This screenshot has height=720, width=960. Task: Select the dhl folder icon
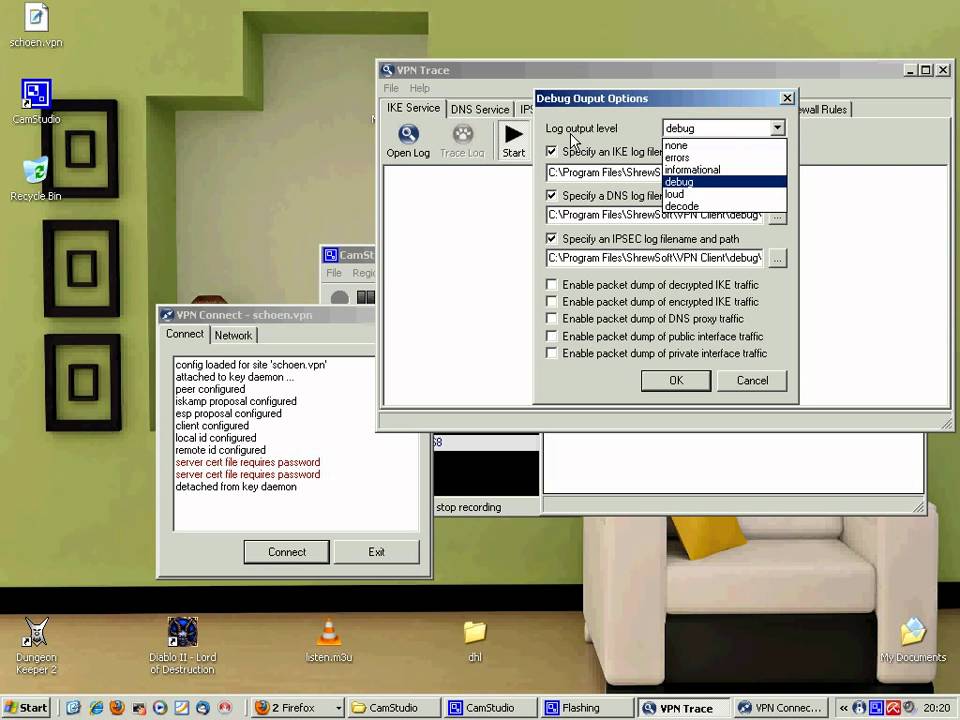[474, 632]
